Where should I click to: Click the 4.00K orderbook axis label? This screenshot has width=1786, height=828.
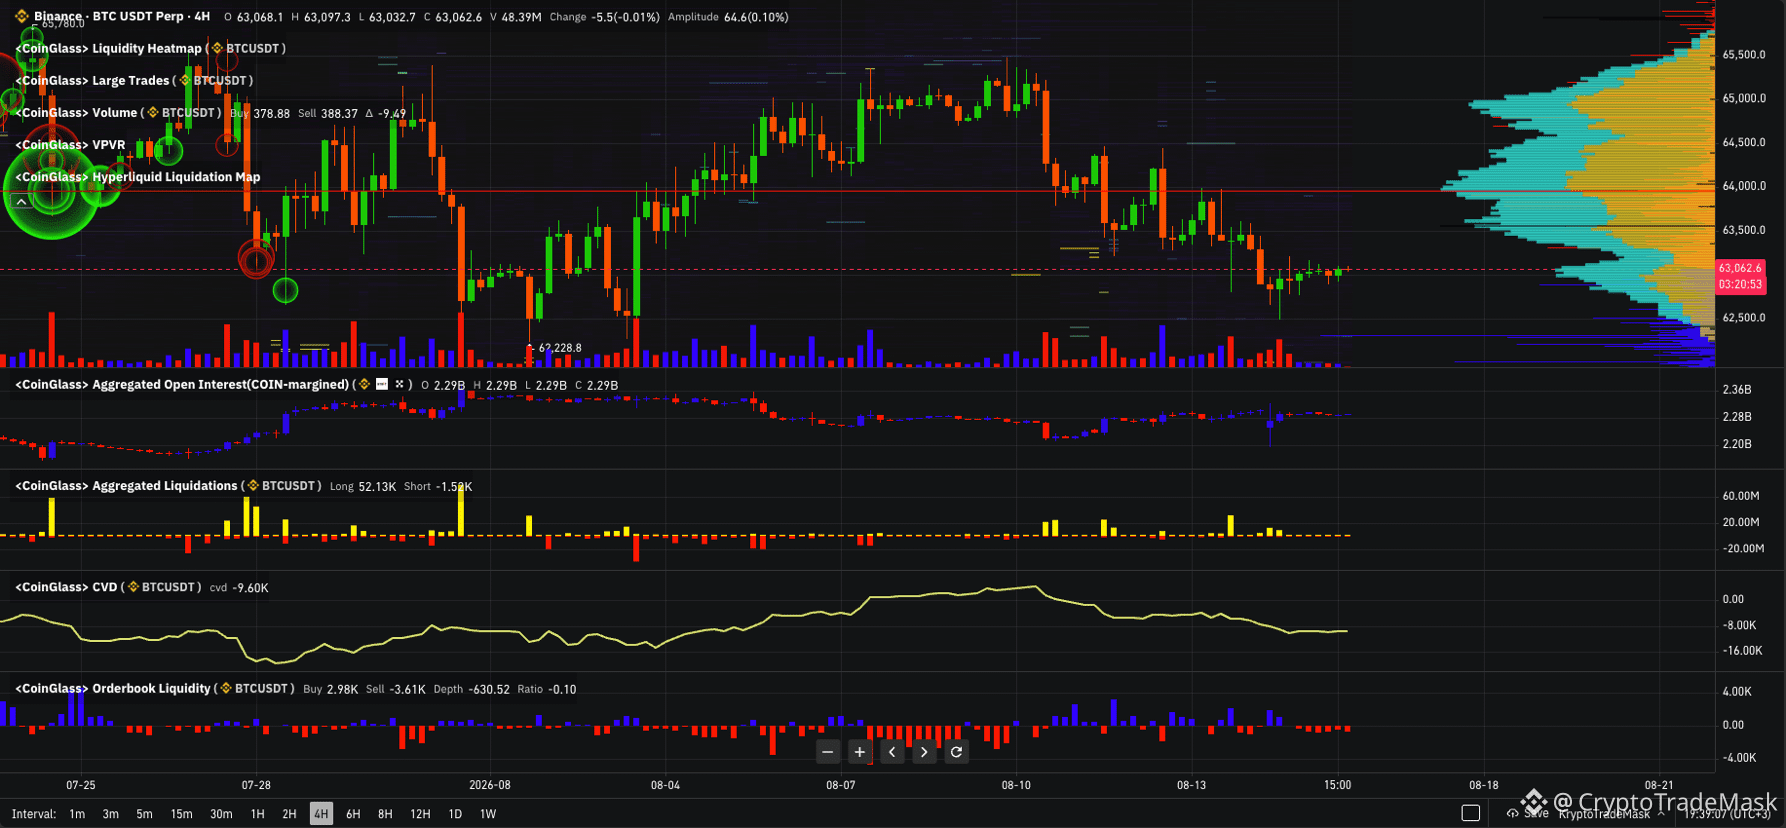(1737, 692)
